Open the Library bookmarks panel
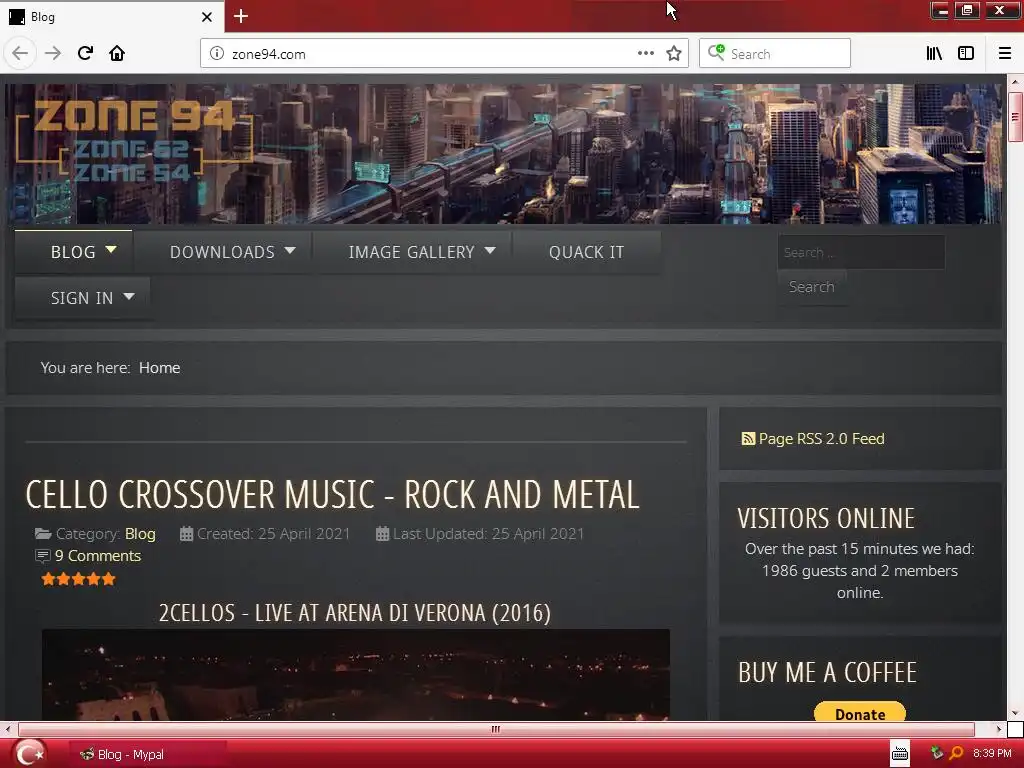The width and height of the screenshot is (1024, 768). (x=934, y=53)
